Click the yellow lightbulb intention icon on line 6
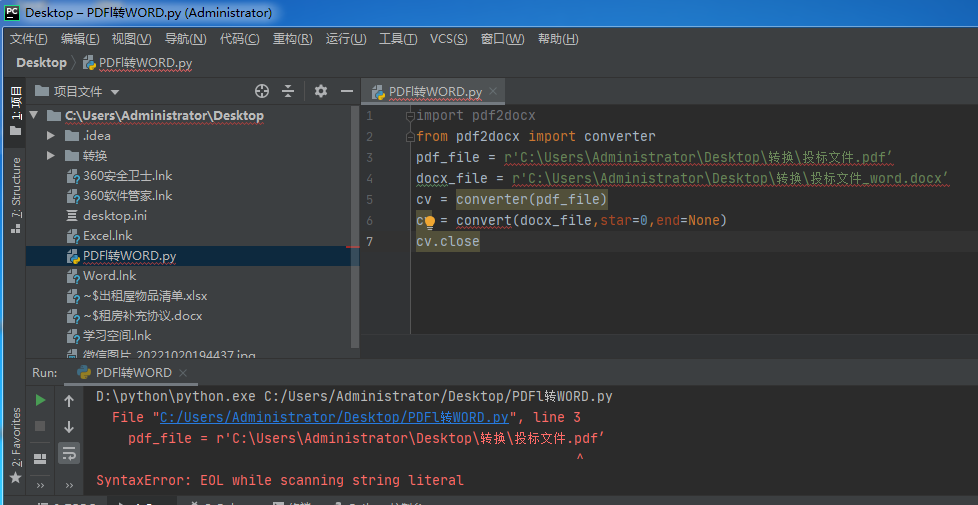The height and width of the screenshot is (505, 978). (429, 221)
